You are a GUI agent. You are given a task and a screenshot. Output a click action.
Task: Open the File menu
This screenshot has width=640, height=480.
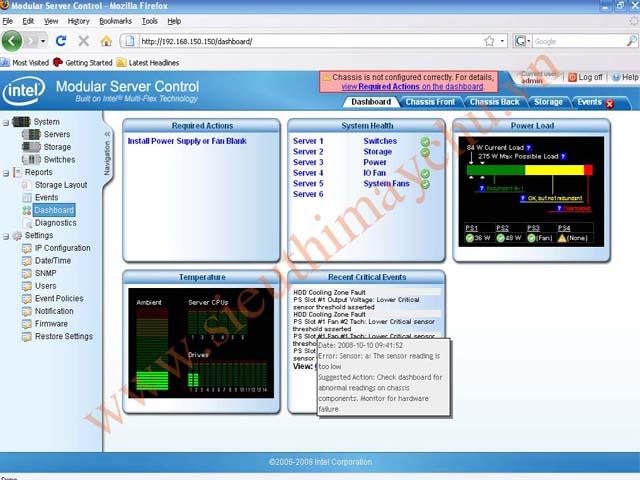point(7,21)
